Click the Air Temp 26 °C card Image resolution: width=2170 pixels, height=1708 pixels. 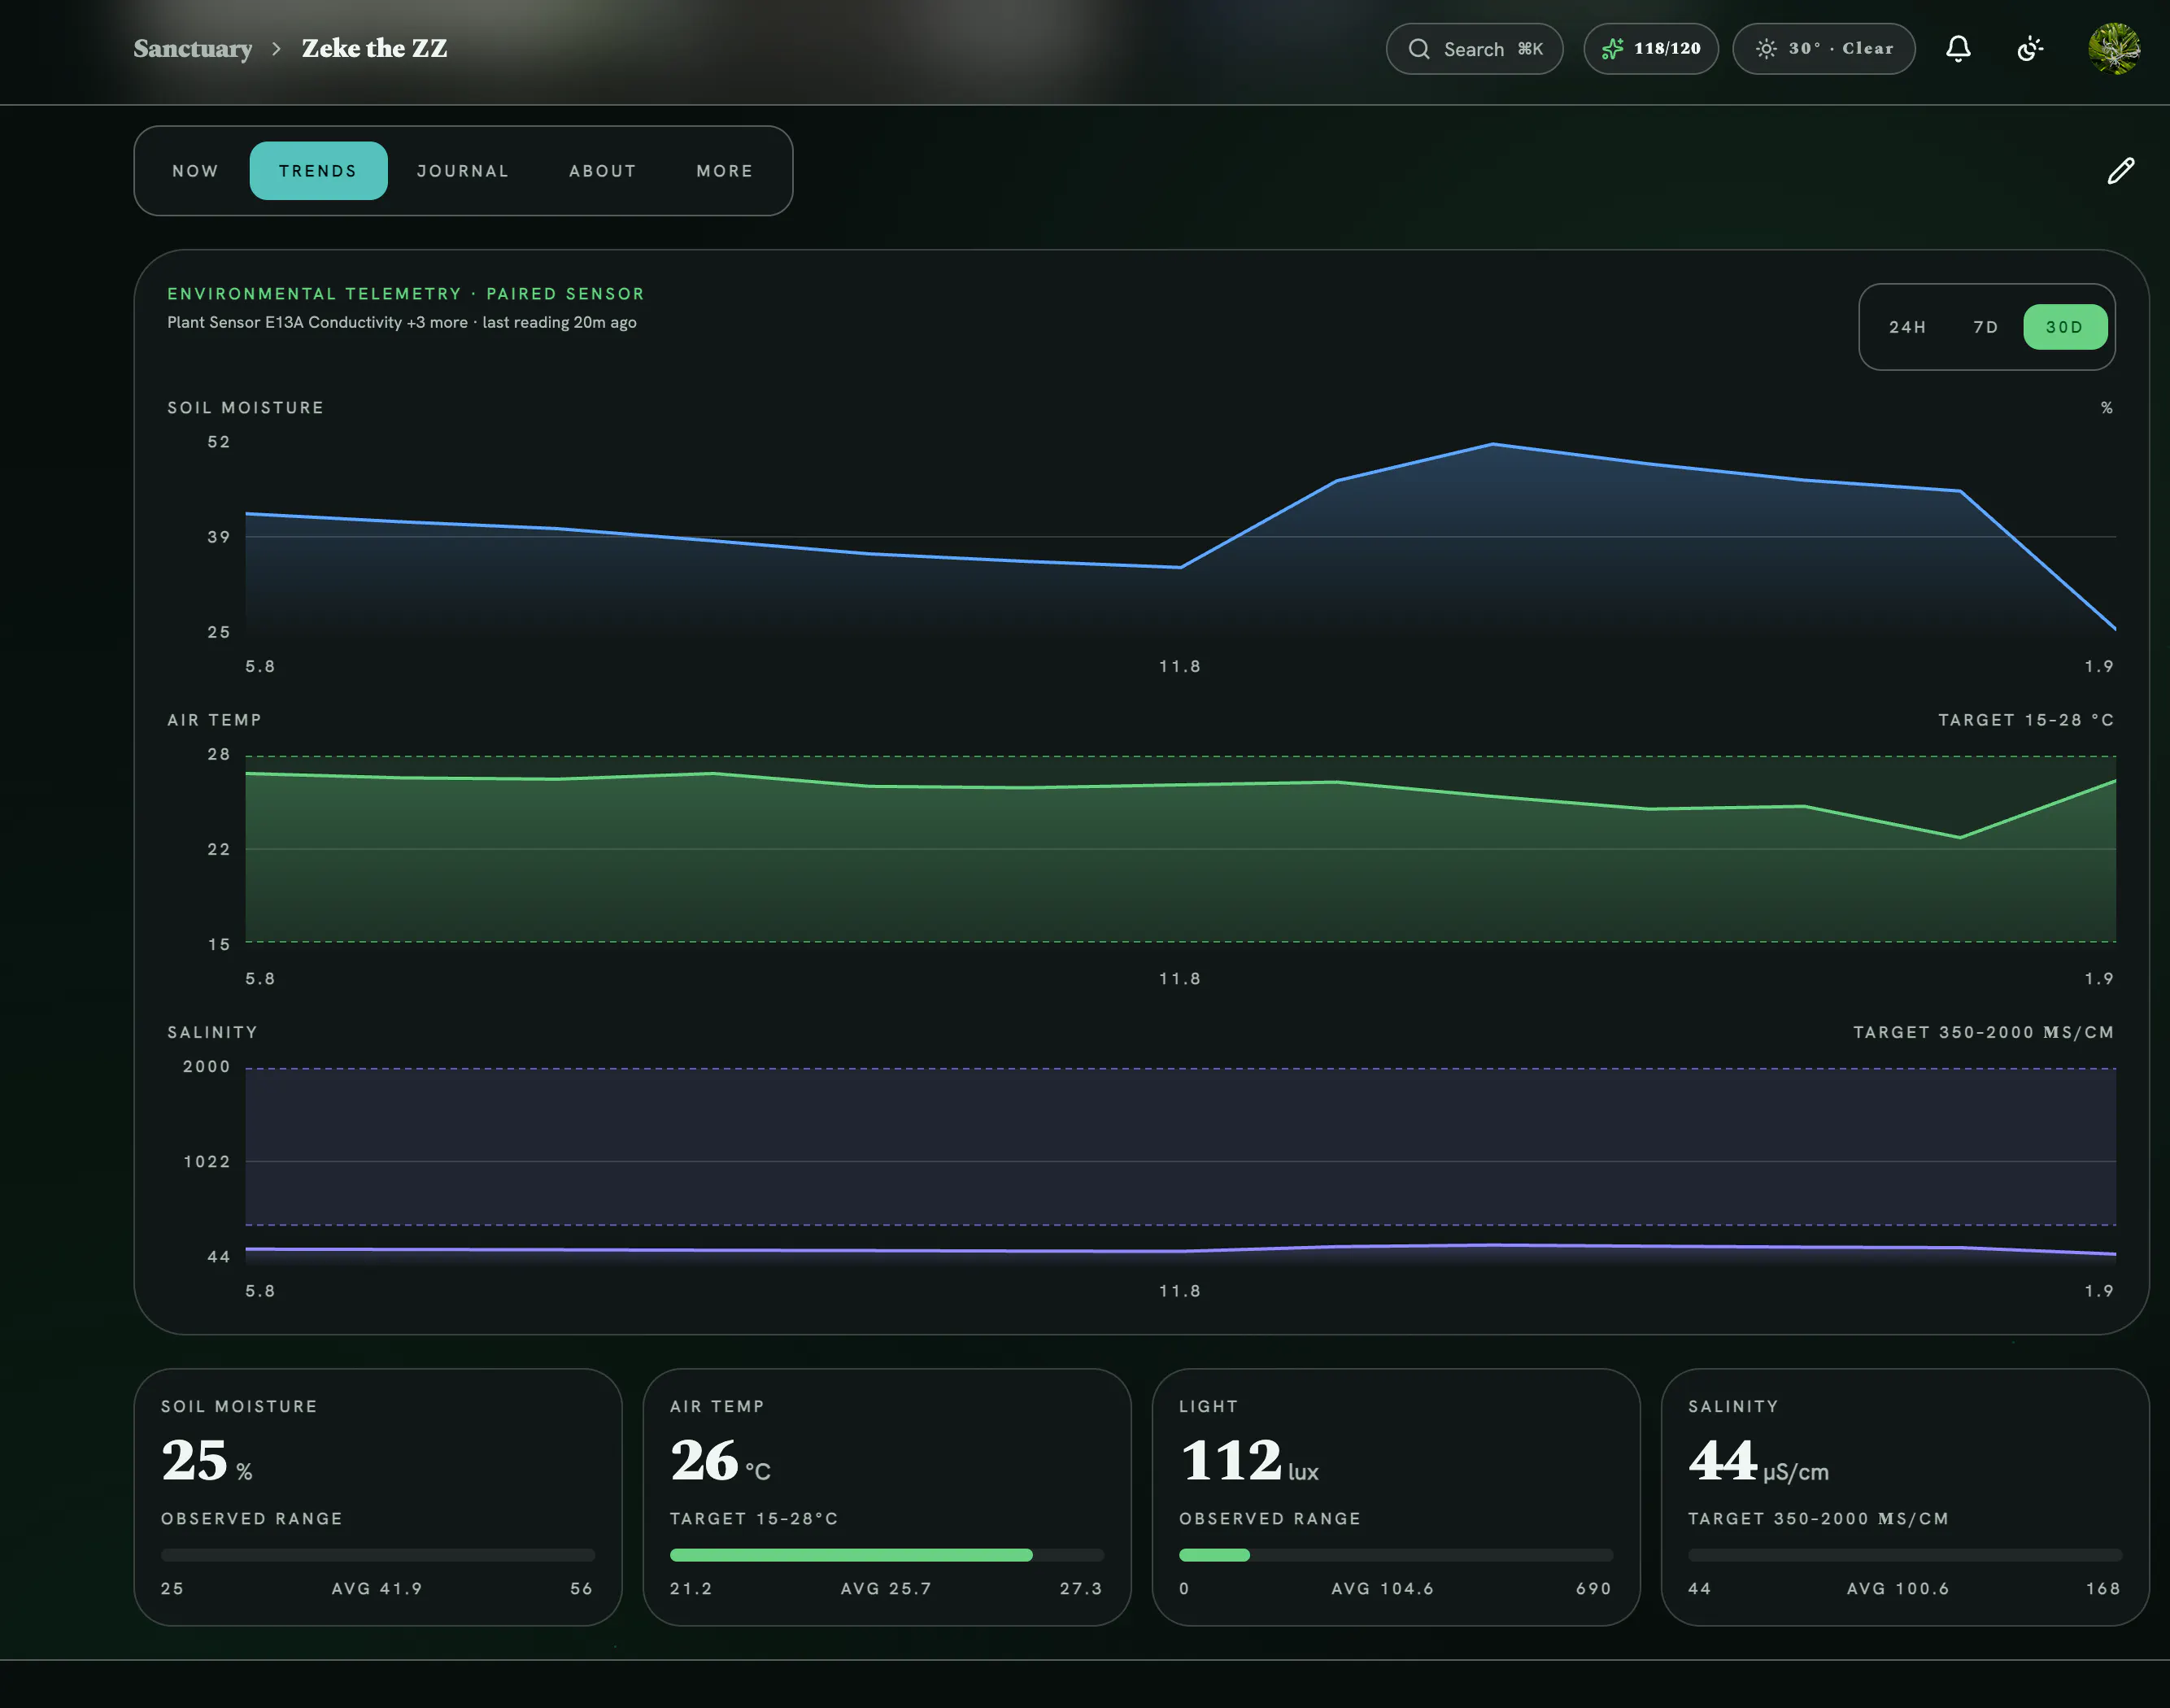[886, 1496]
